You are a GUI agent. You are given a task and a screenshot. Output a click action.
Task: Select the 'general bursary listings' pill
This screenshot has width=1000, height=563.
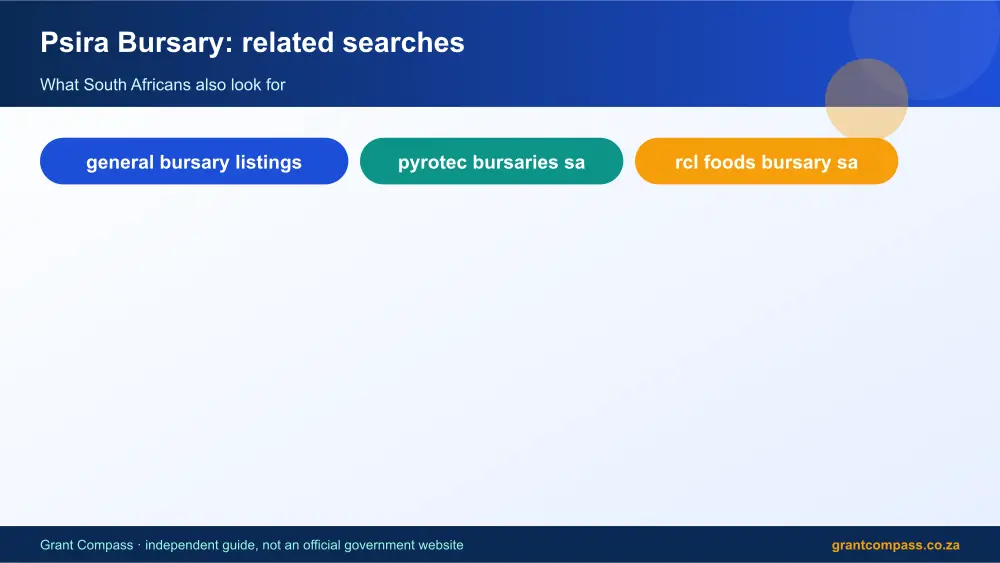[194, 161]
